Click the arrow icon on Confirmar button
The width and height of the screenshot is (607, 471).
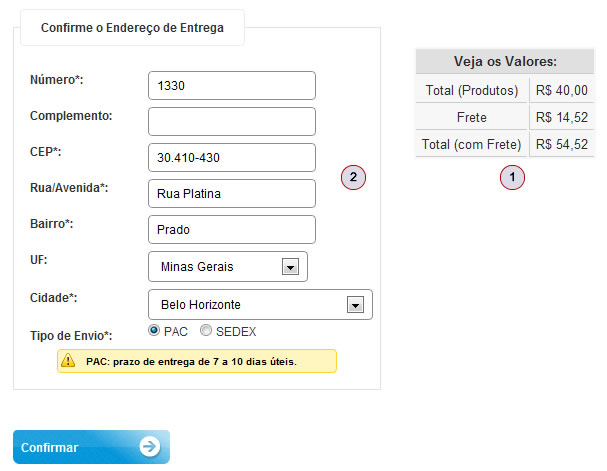[x=149, y=447]
